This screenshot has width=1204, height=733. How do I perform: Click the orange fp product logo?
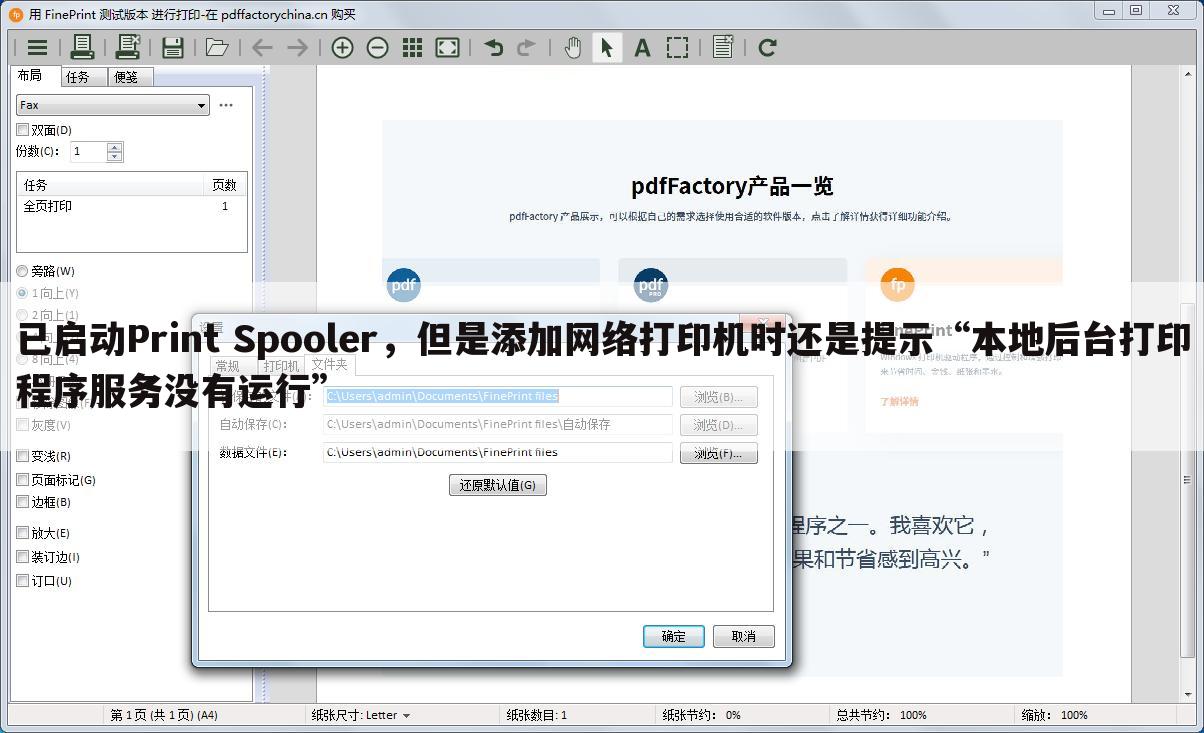click(897, 284)
